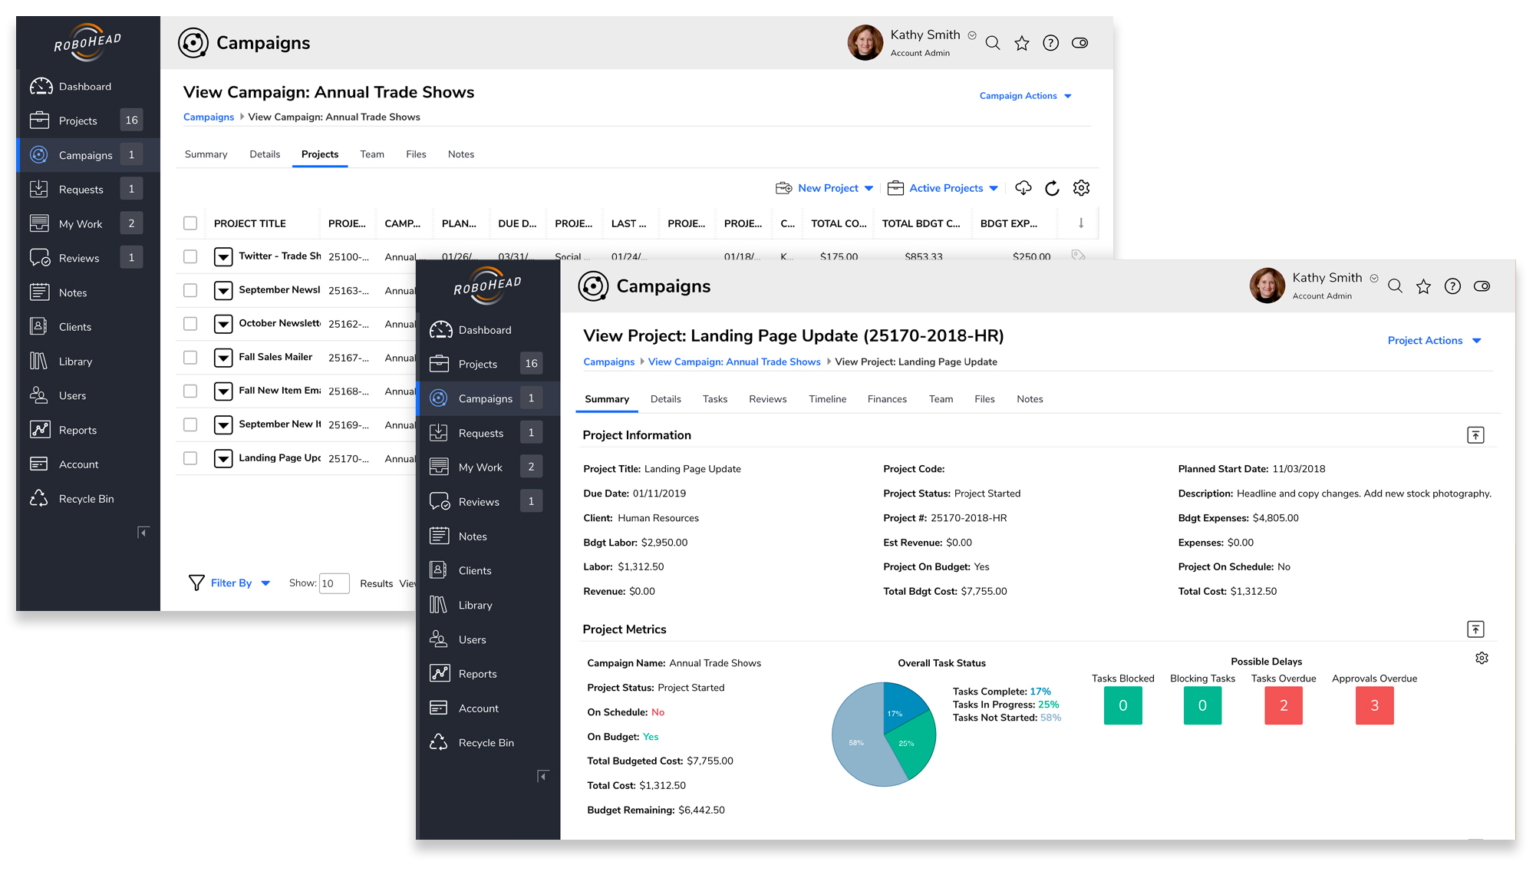Viewport: 1536px width, 875px height.
Task: Open the Dashboard from the sidebar
Action: (486, 329)
